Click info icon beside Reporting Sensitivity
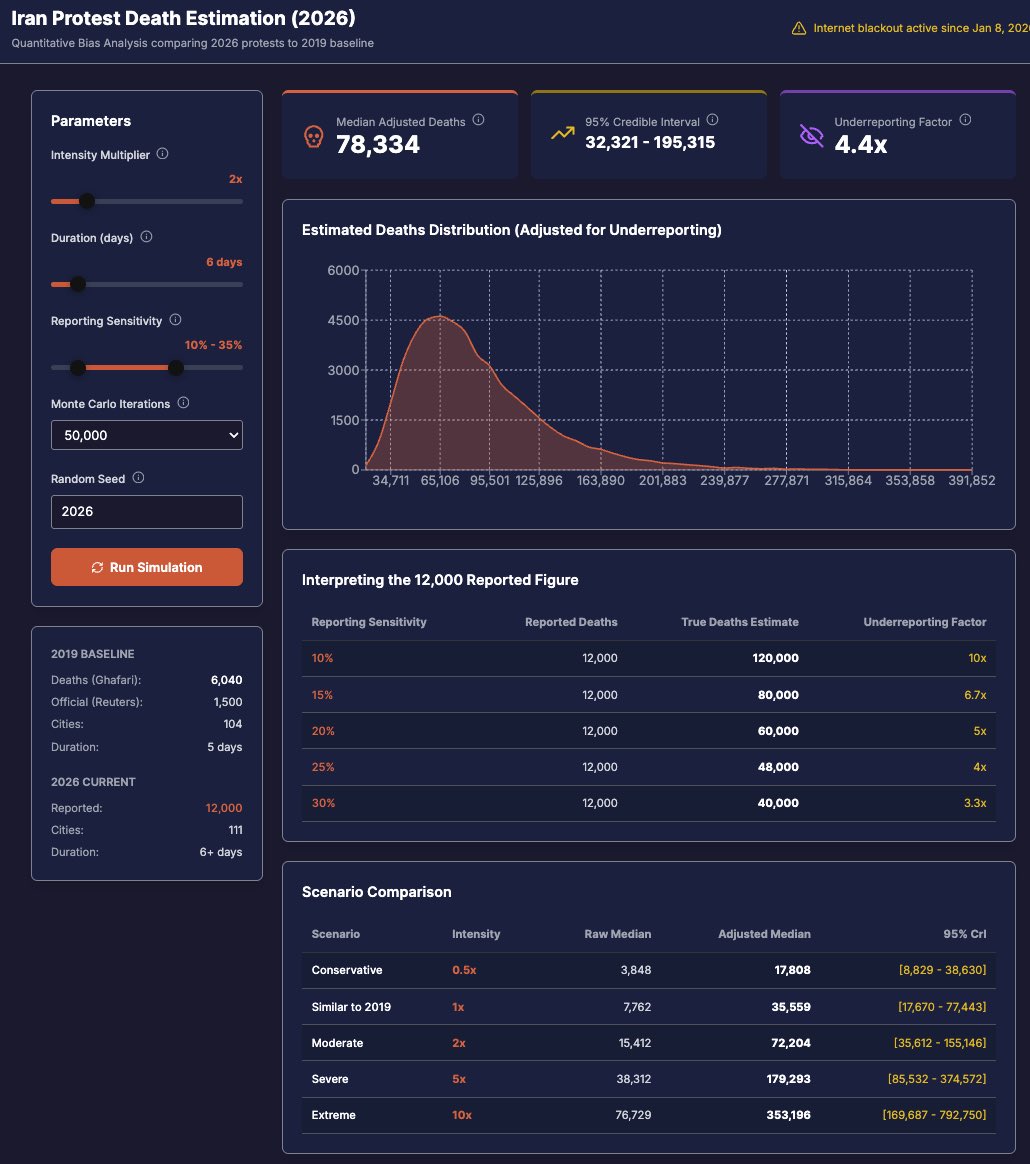The width and height of the screenshot is (1030, 1164). (175, 320)
